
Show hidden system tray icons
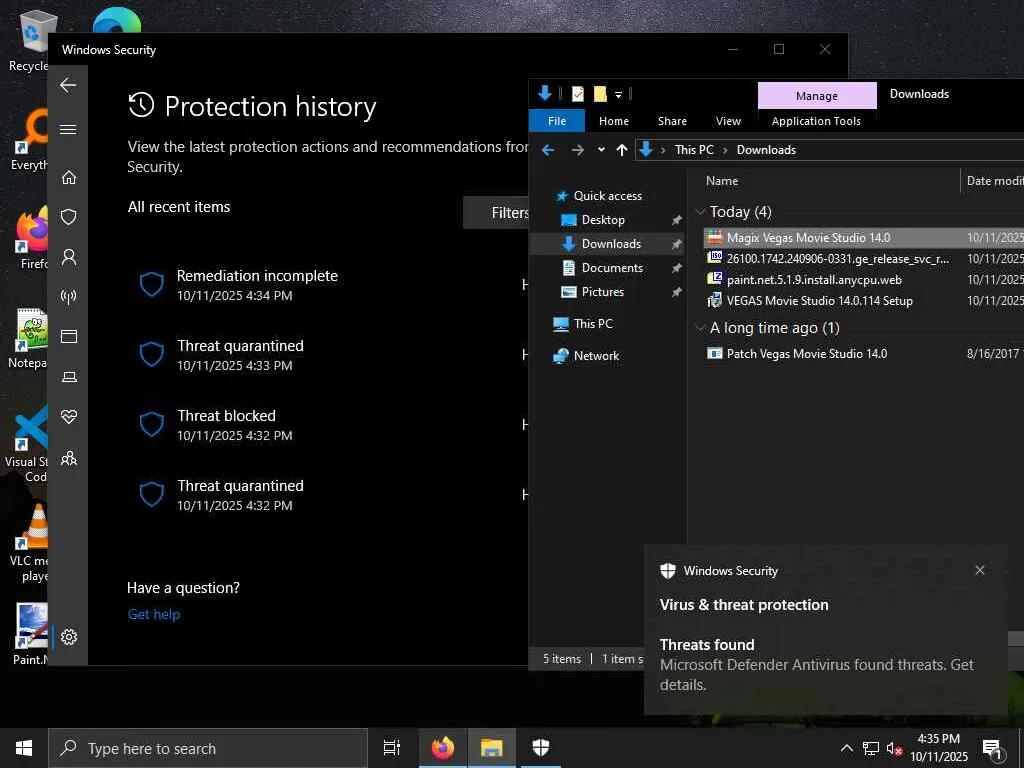tap(846, 748)
